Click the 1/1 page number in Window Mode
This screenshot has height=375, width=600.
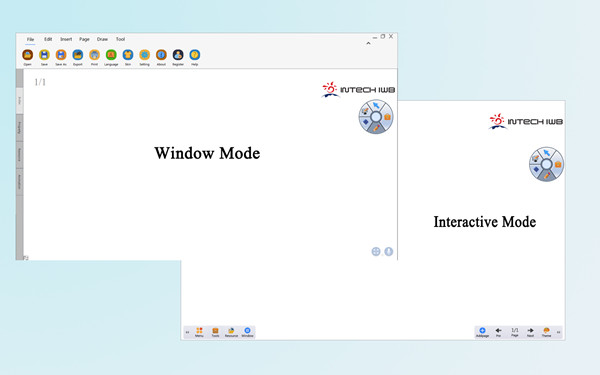click(40, 82)
